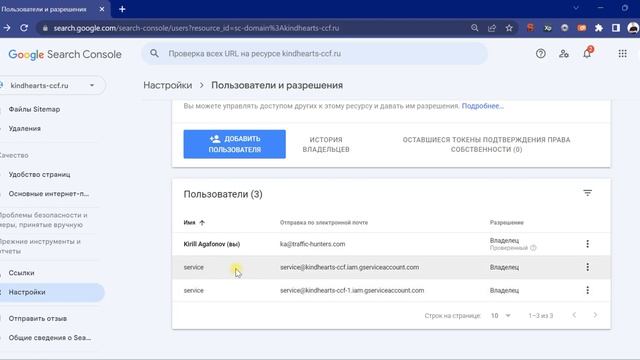The height and width of the screenshot is (360, 640).
Task: Open more options for service@kindhearts-ccf-1 row
Action: coord(587,290)
